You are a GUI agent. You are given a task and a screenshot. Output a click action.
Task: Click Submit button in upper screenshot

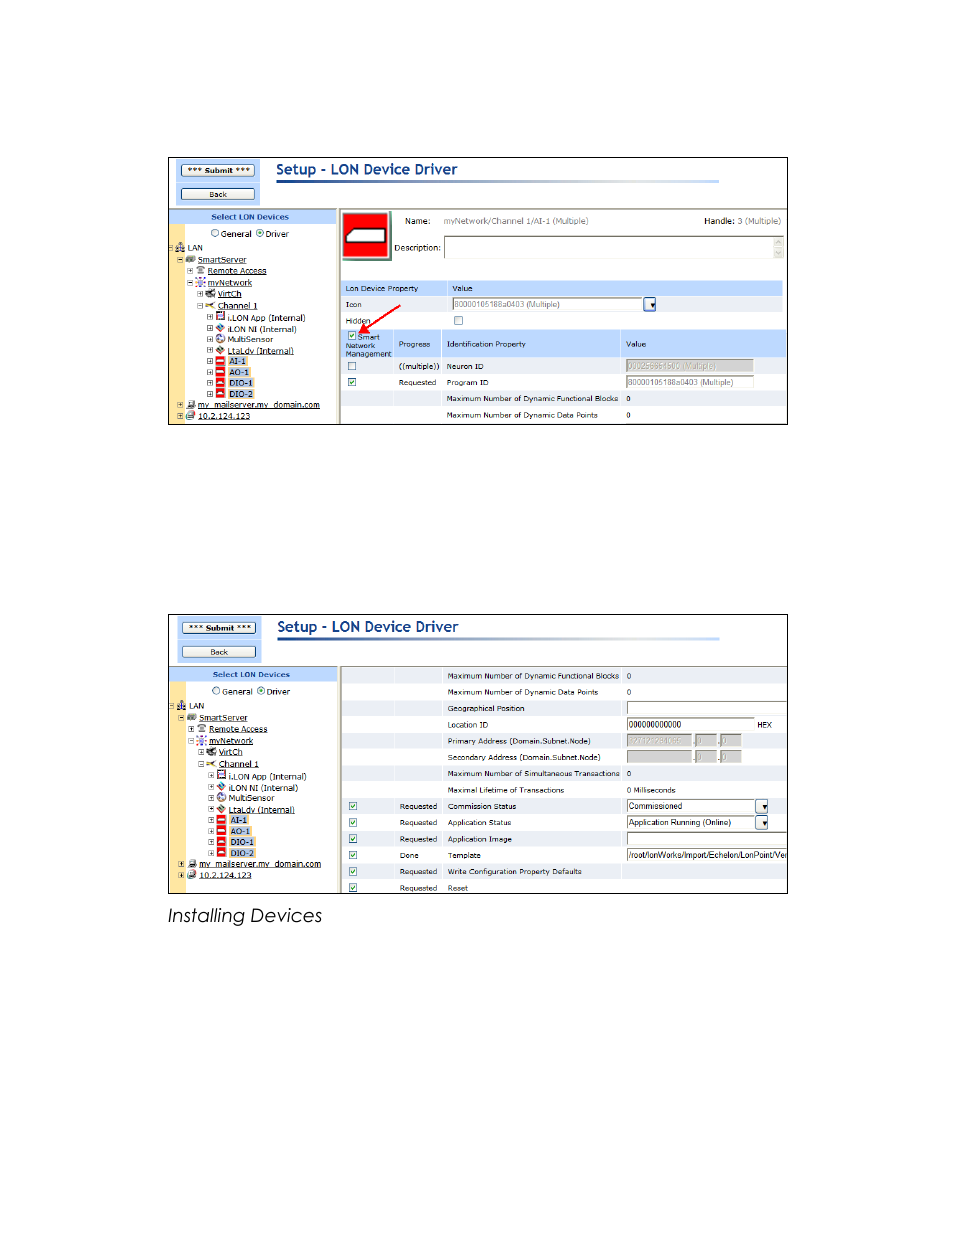point(218,170)
